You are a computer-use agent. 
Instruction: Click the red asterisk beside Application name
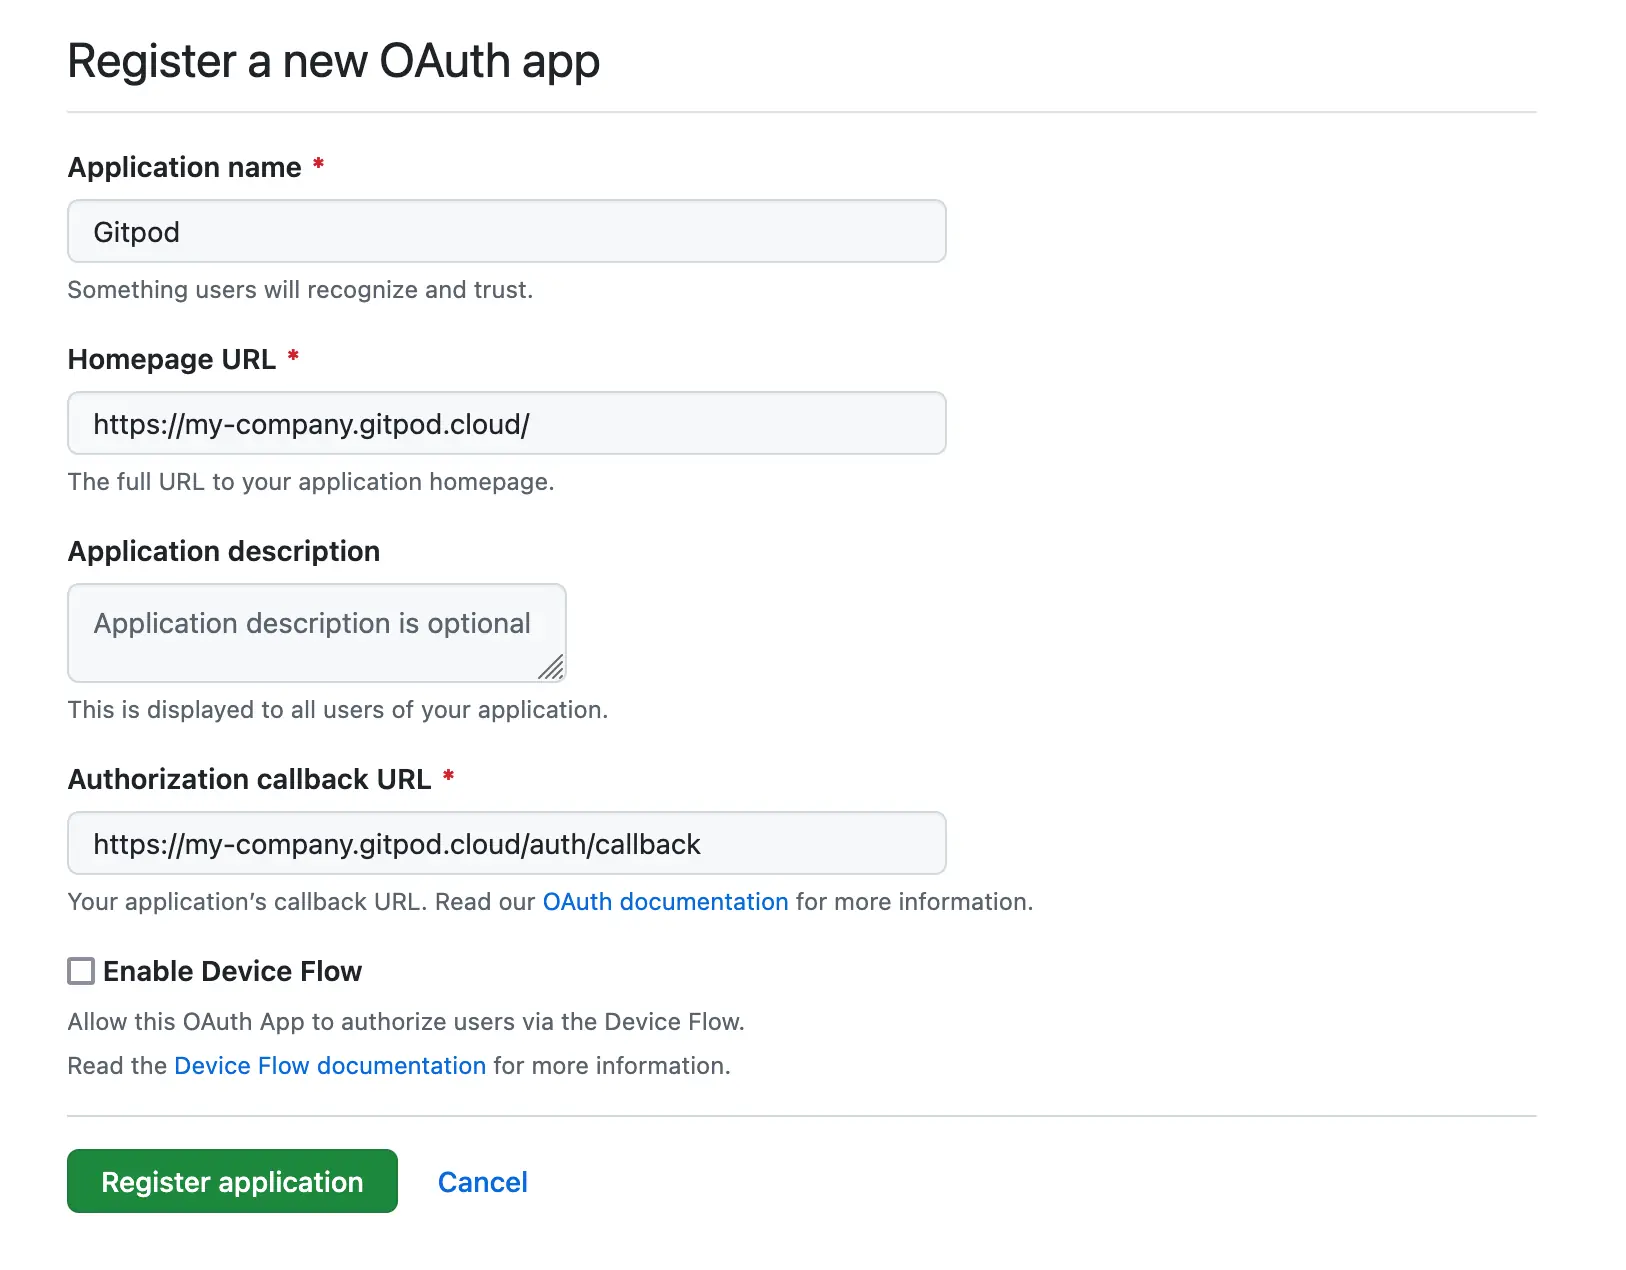[318, 163]
